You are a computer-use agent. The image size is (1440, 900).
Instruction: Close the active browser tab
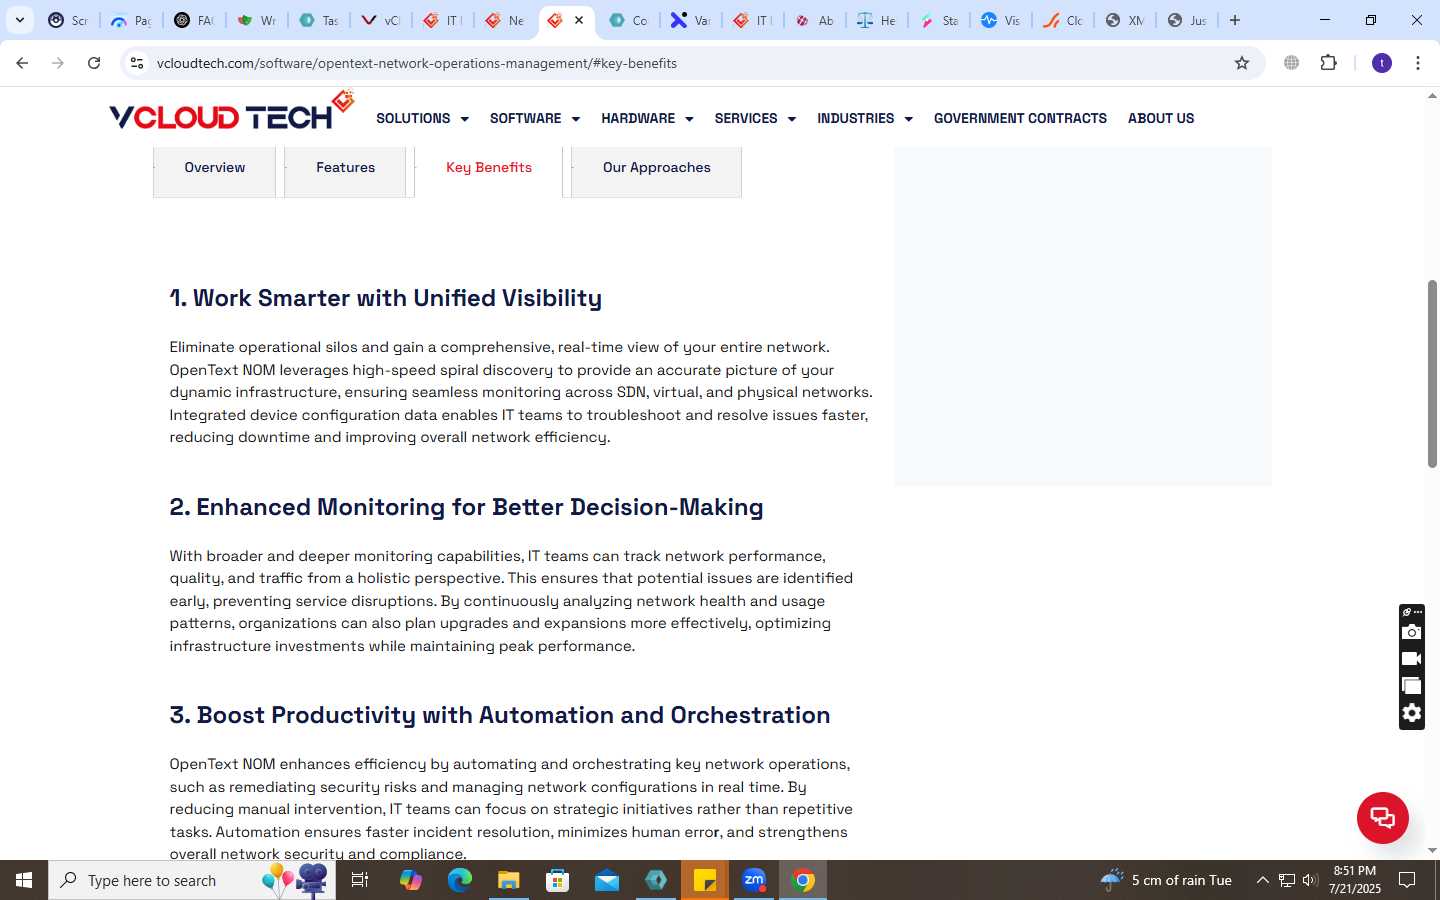(579, 20)
